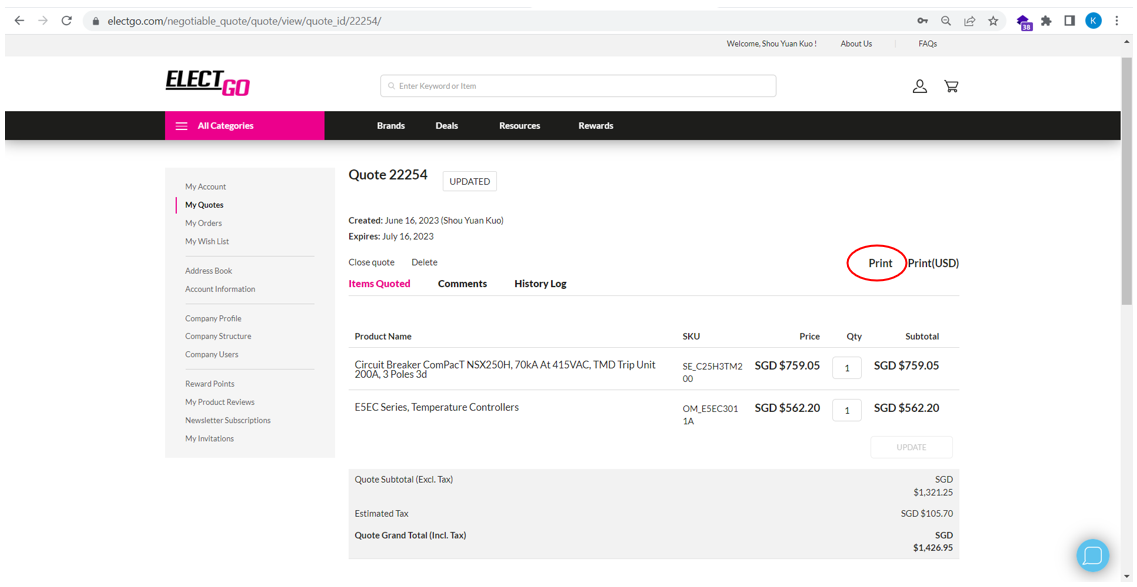Go back to the previous browser page
Screen dimensions: 1137x587
19,21
